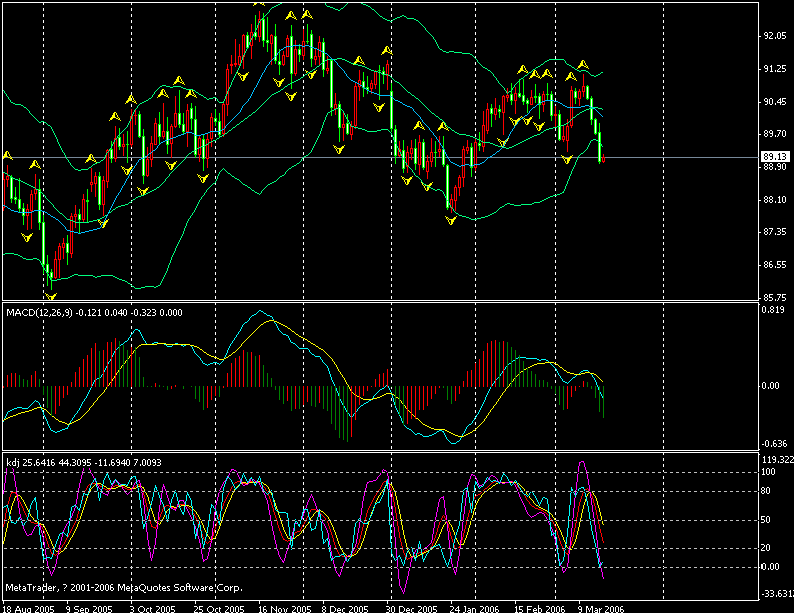Click the 85.75 price level on the scale

pyautogui.click(x=773, y=298)
